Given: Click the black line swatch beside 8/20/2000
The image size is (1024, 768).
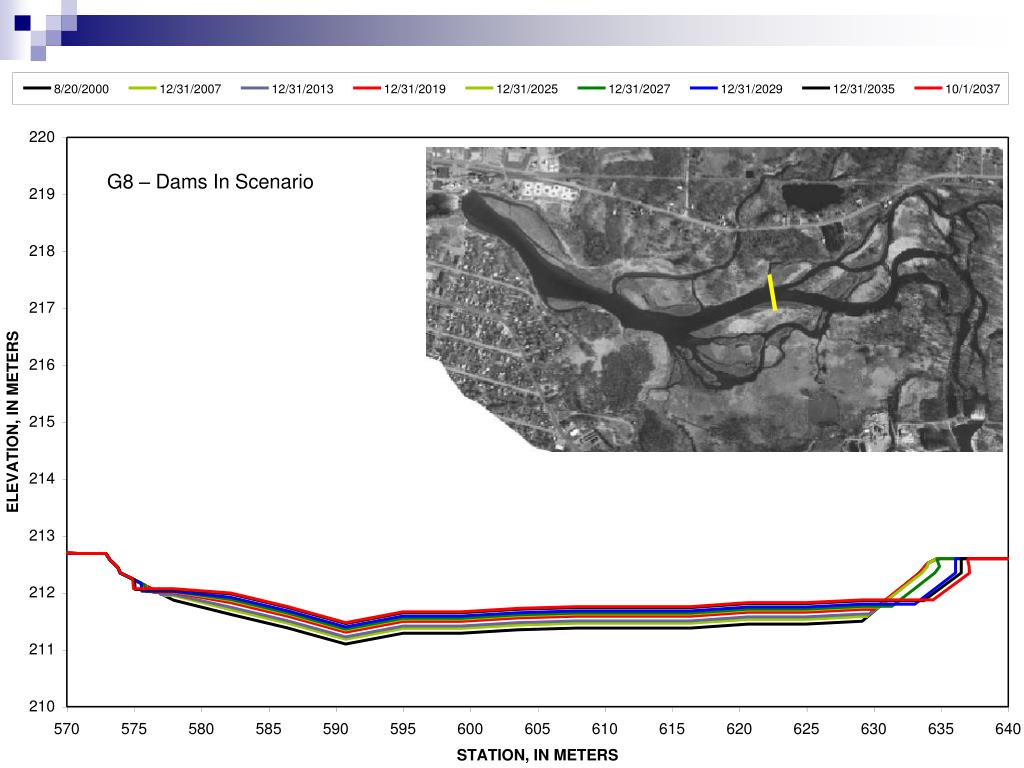Looking at the screenshot, I should coord(37,88).
